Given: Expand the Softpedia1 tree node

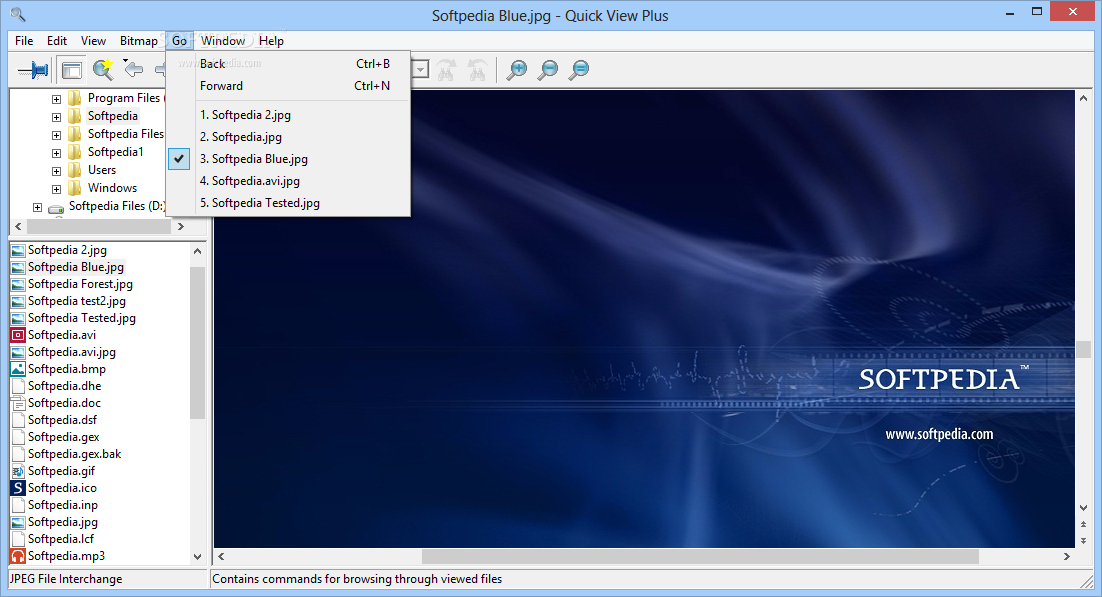Looking at the screenshot, I should click(x=56, y=153).
